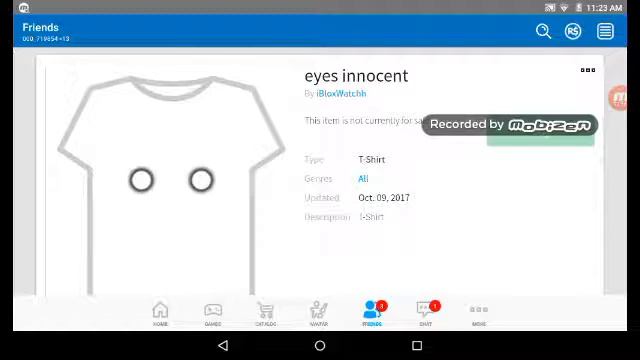640x360 pixels.
Task: Tap the Robux R$ icon
Action: pyautogui.click(x=573, y=31)
